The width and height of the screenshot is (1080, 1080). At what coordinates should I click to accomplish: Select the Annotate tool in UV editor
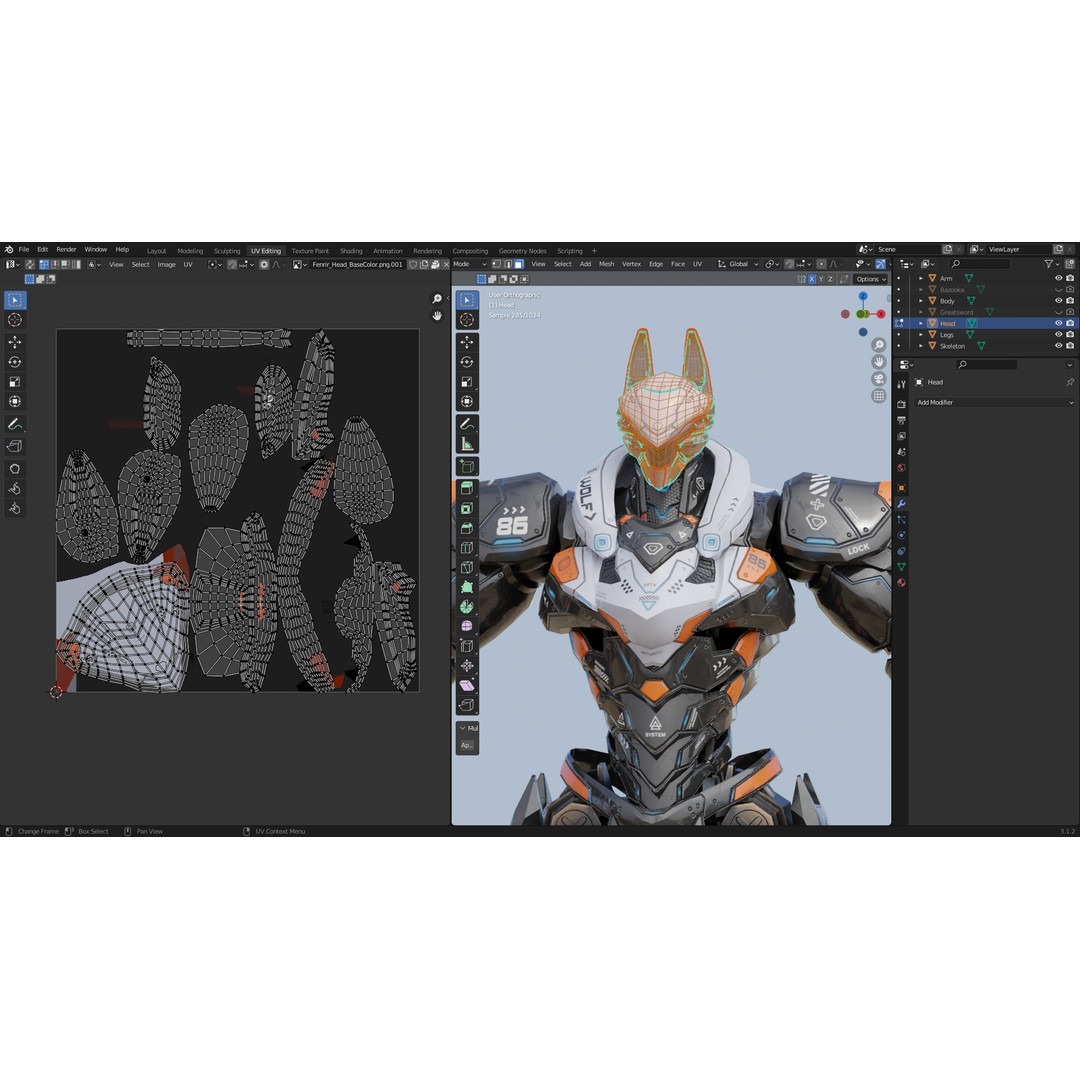(14, 424)
